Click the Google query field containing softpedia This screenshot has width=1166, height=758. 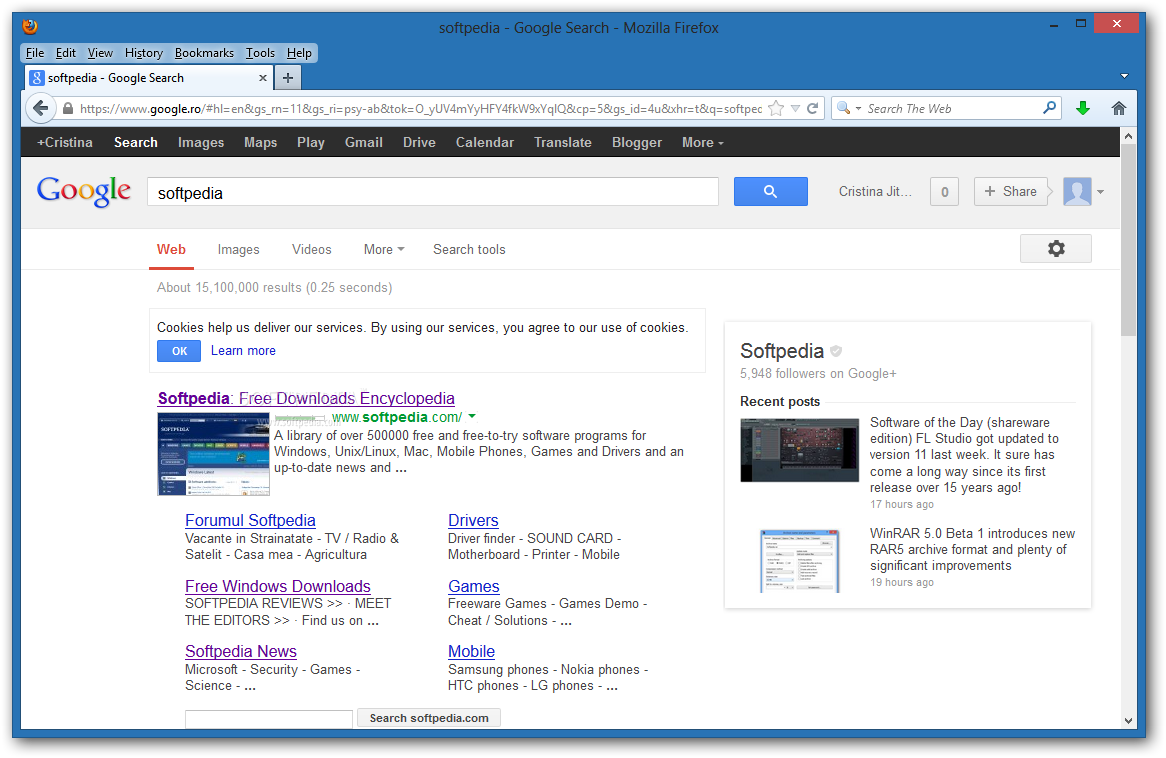pyautogui.click(x=433, y=192)
